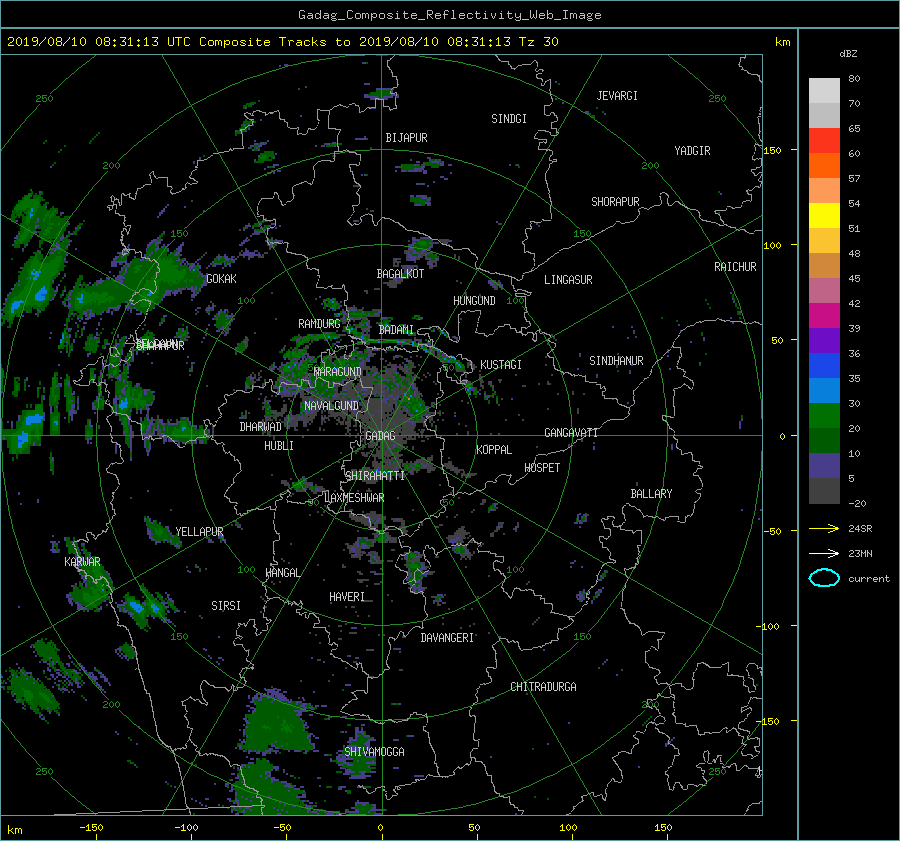Click the BIJAPUR city label
900x841 pixels.
(x=406, y=138)
